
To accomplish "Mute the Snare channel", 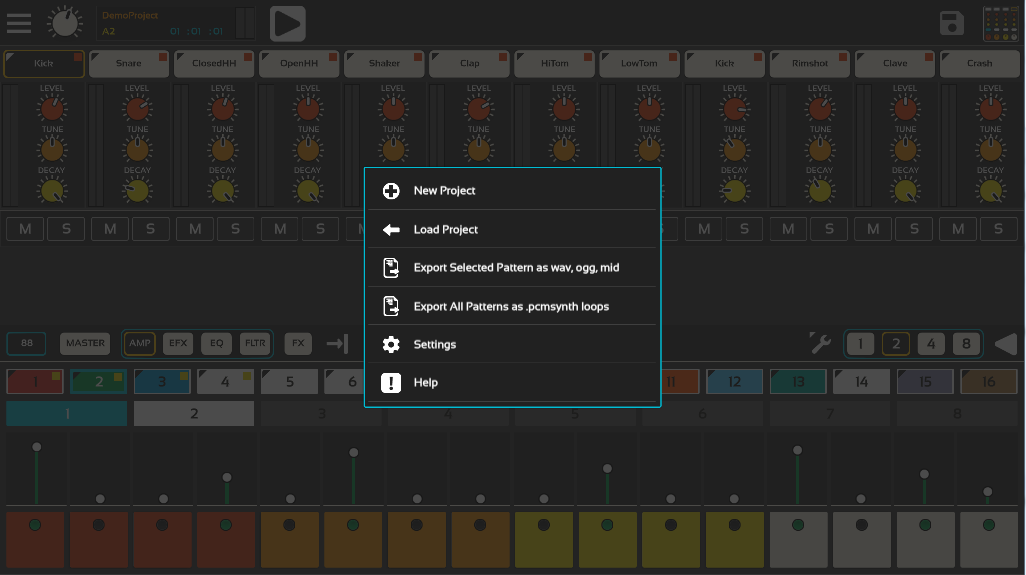I will pyautogui.click(x=110, y=229).
